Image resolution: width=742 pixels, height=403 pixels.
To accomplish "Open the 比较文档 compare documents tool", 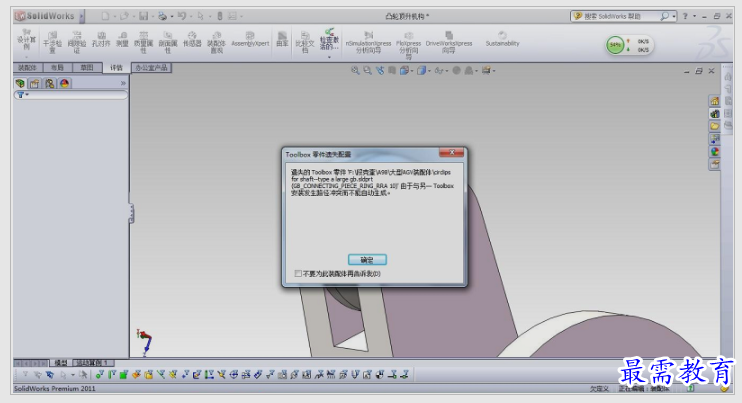I will click(x=305, y=42).
